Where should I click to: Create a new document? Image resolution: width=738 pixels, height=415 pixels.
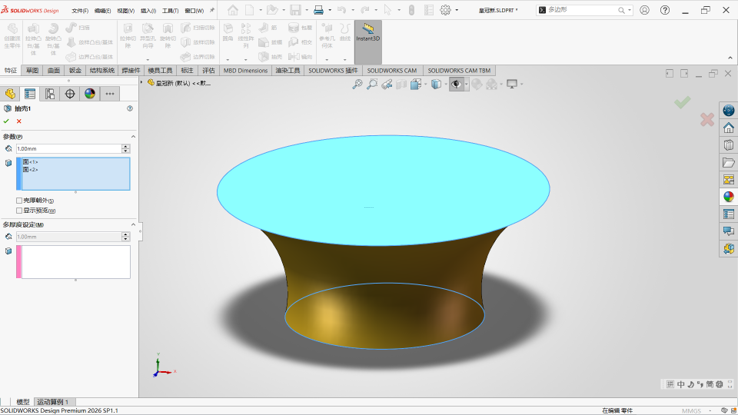pos(249,10)
